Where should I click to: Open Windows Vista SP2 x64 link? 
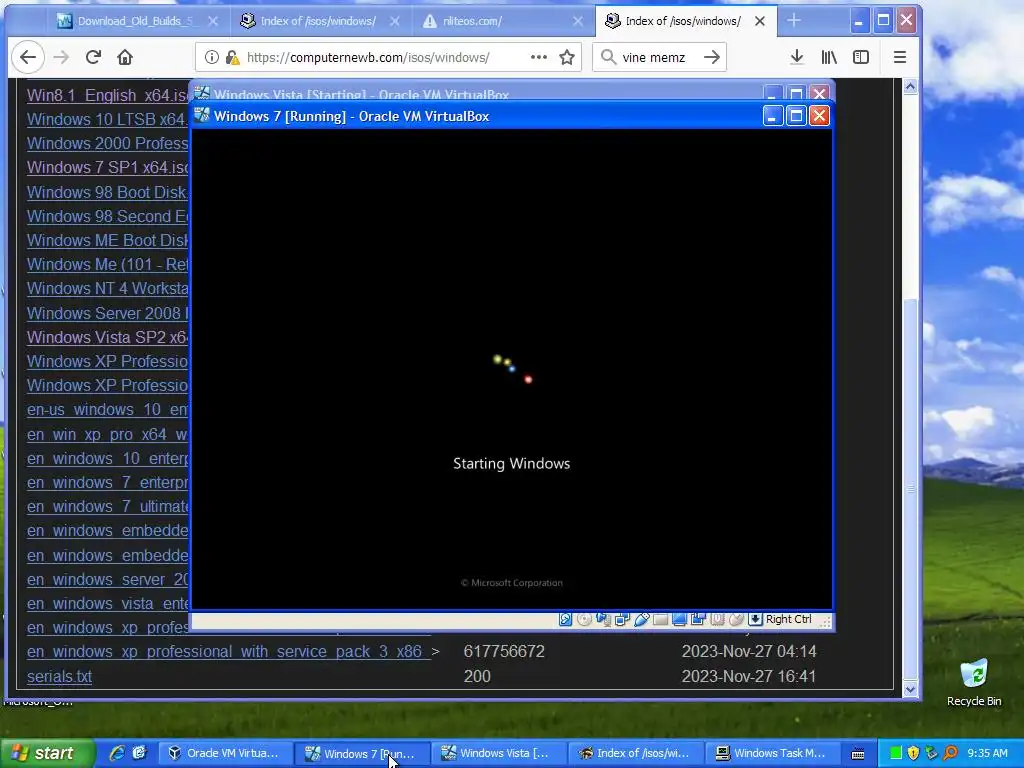click(108, 338)
